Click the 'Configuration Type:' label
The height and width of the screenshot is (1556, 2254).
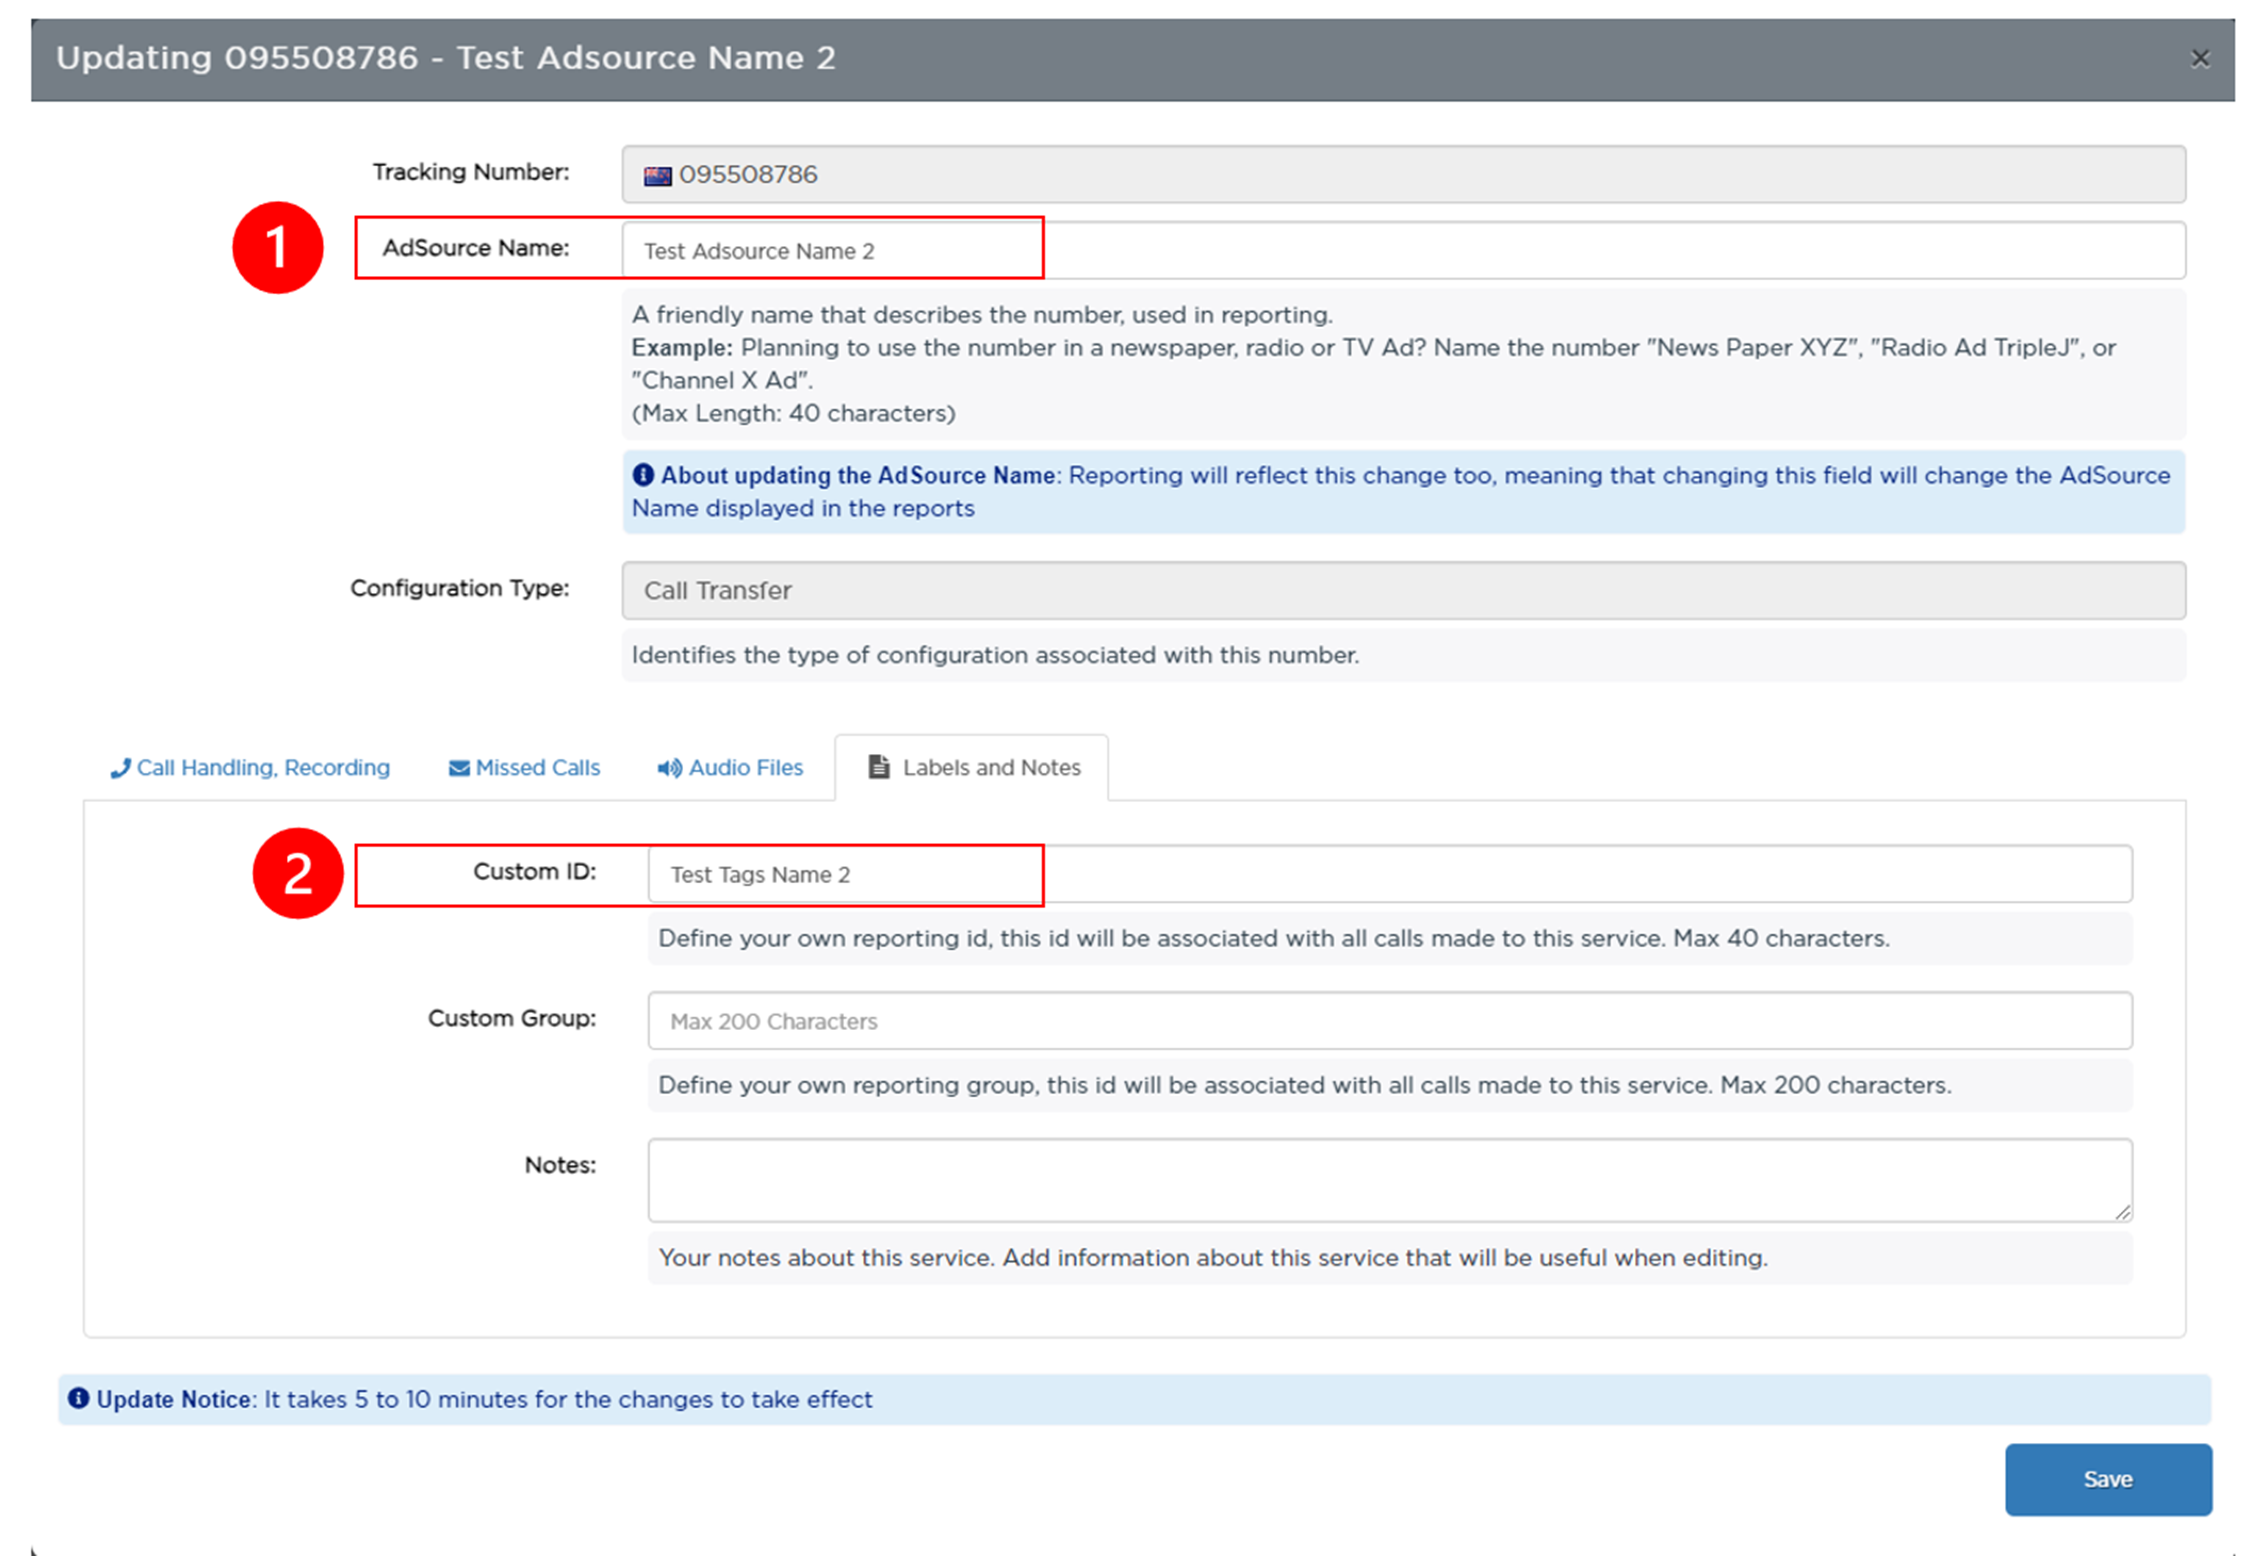460,588
